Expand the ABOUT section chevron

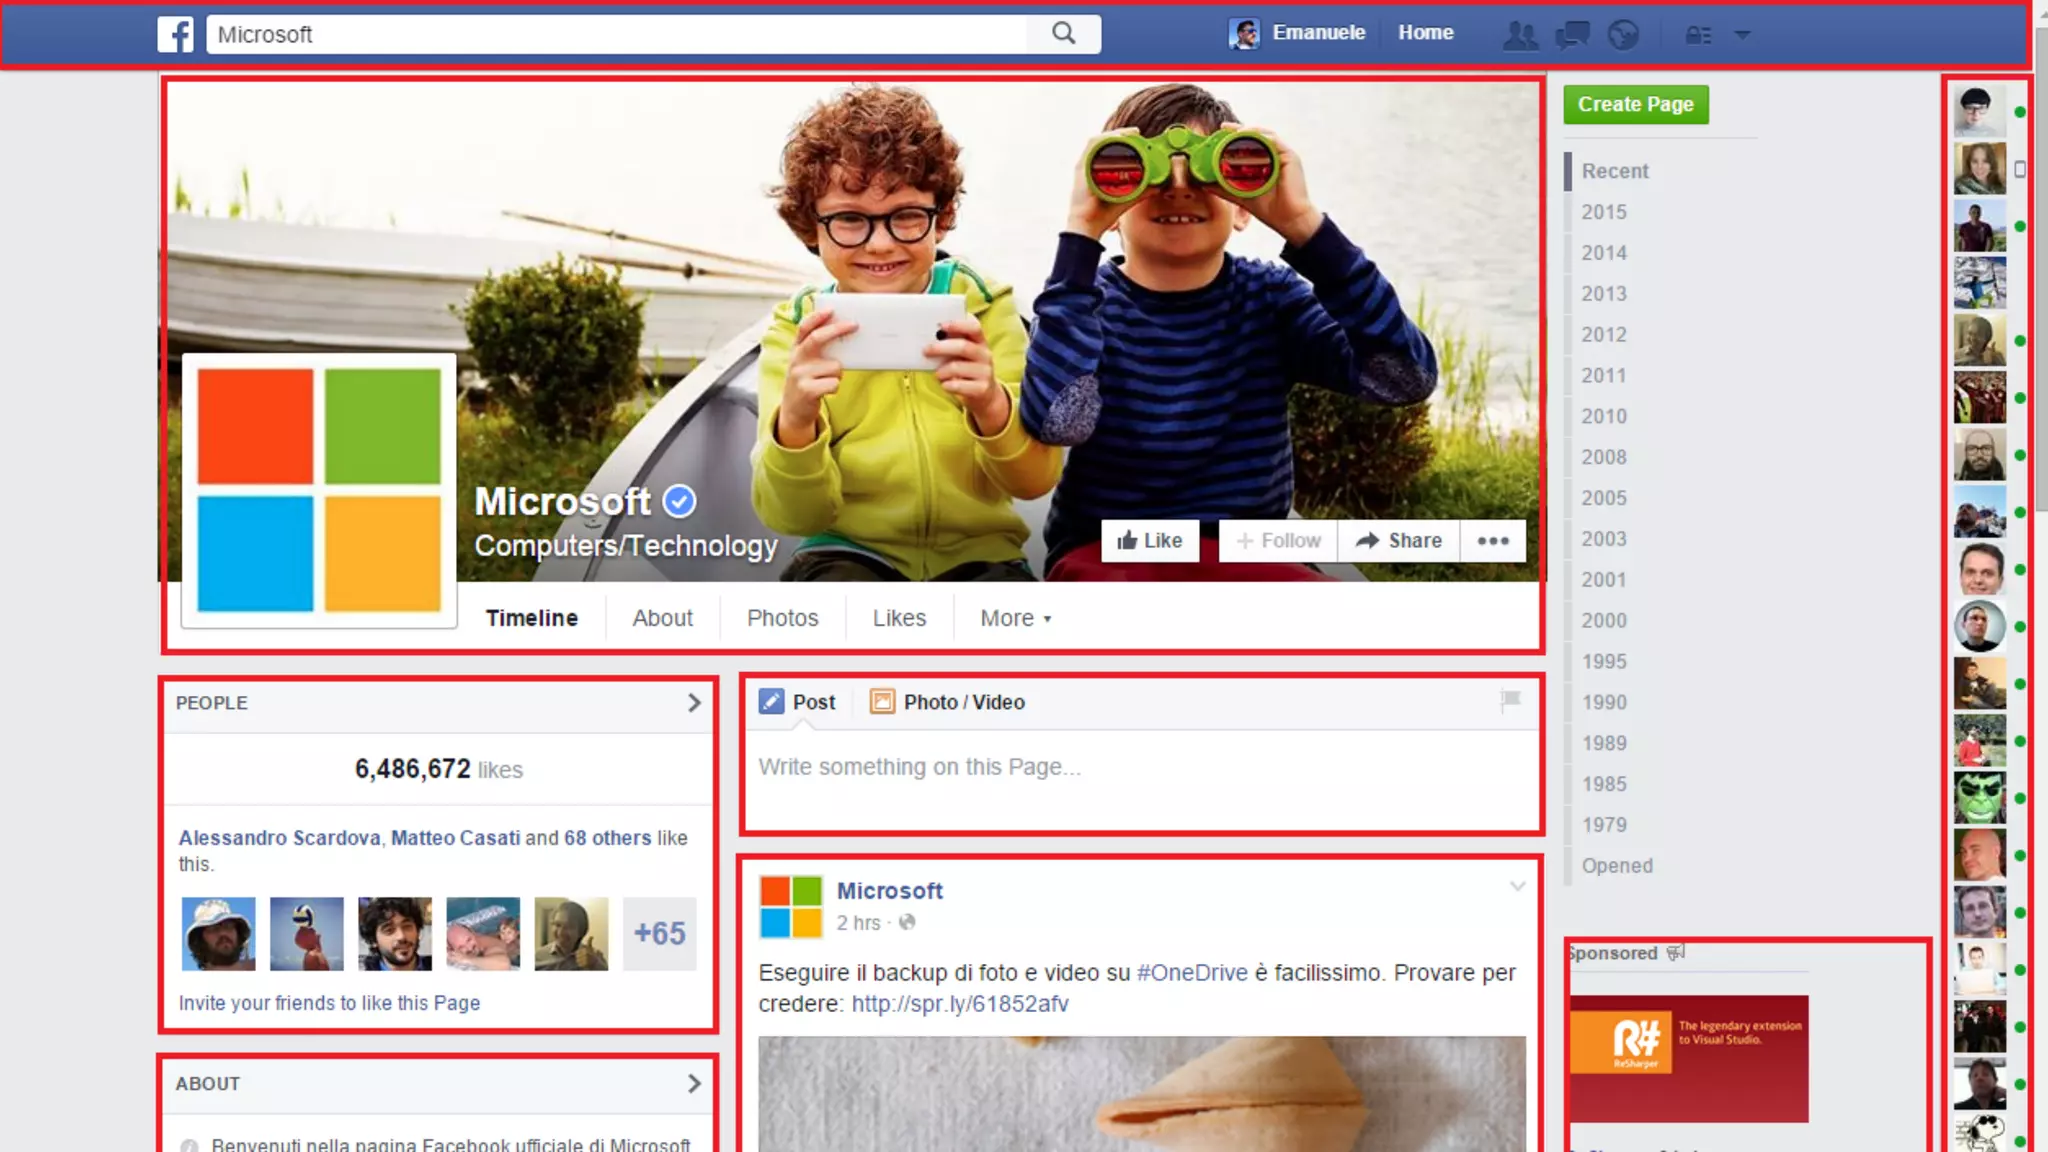pos(694,1083)
